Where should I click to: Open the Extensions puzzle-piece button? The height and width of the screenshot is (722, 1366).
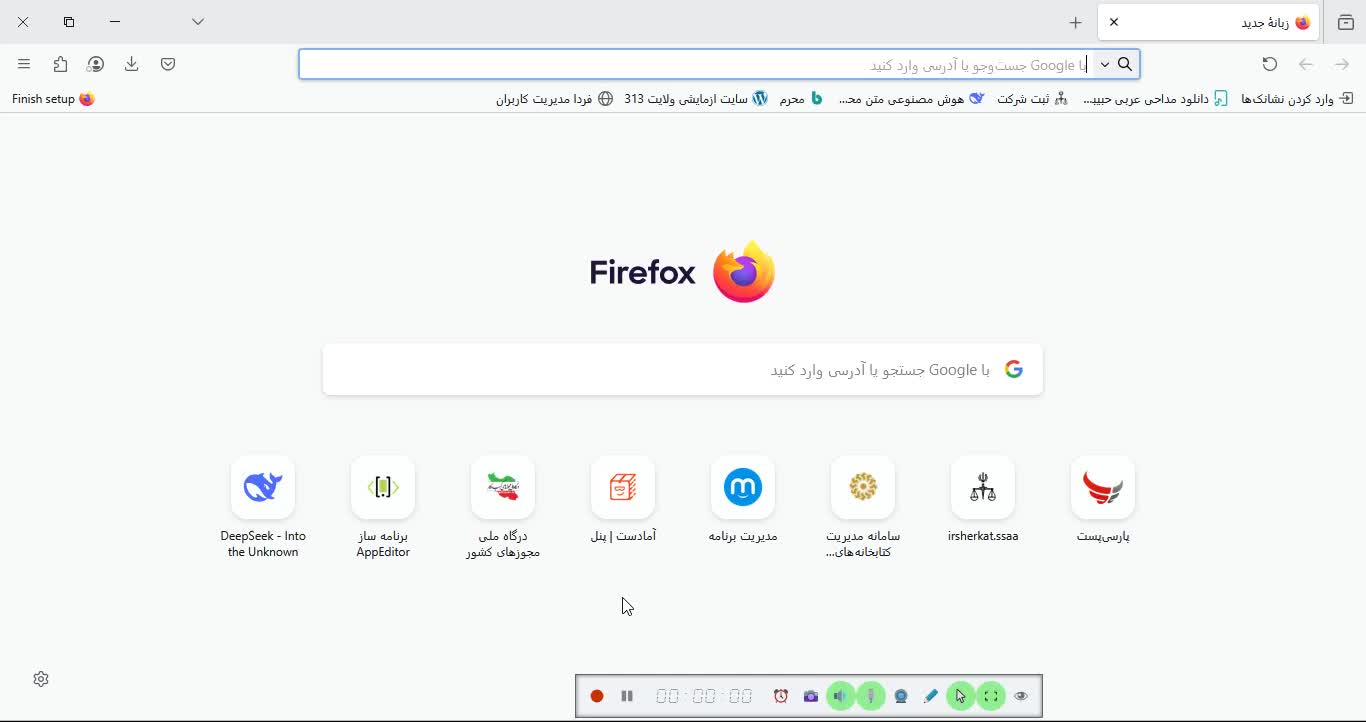click(x=60, y=64)
